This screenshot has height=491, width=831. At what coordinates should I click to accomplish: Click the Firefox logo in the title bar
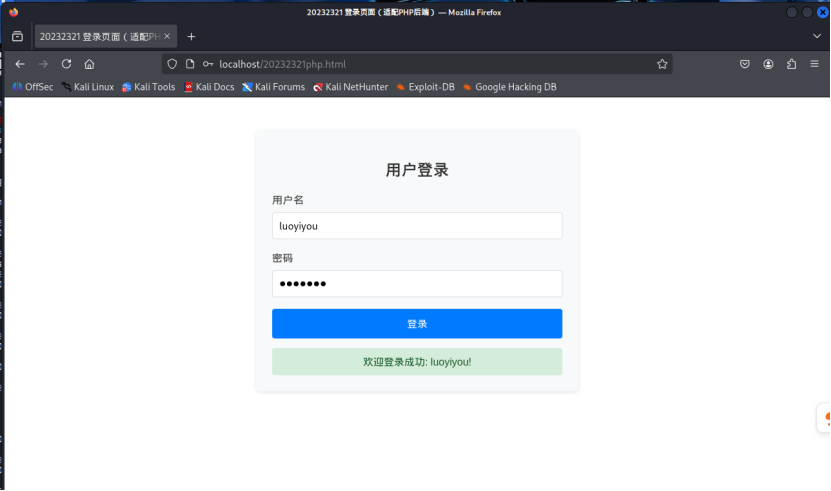click(x=14, y=12)
